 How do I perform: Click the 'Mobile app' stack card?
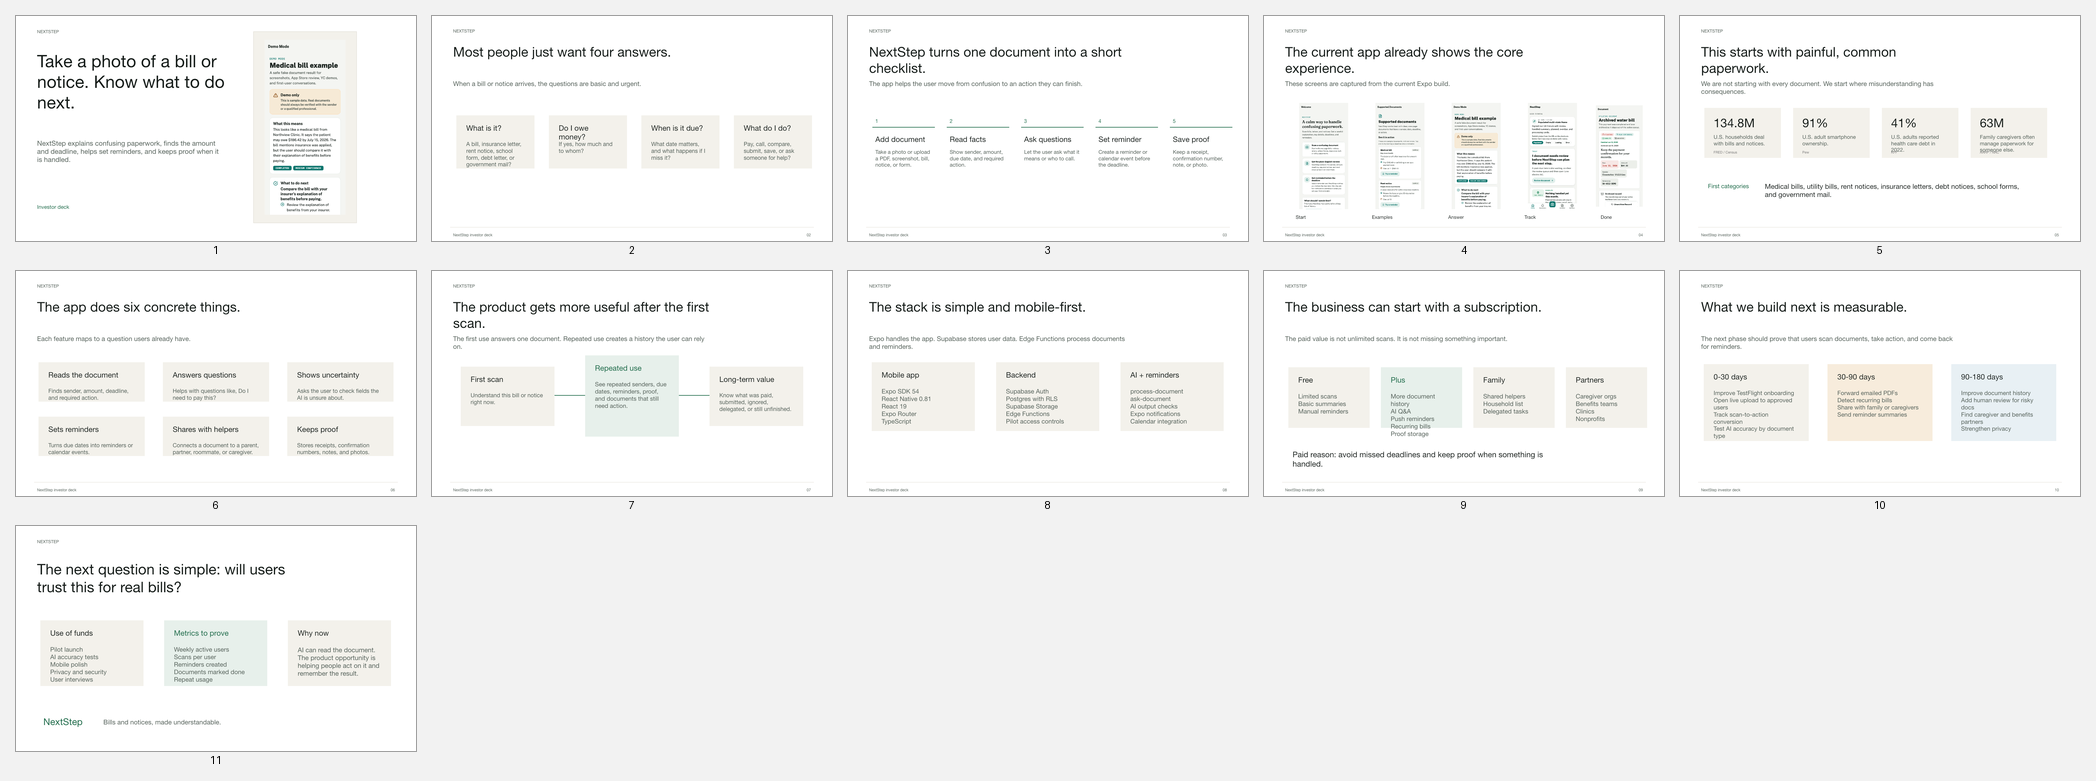923,397
